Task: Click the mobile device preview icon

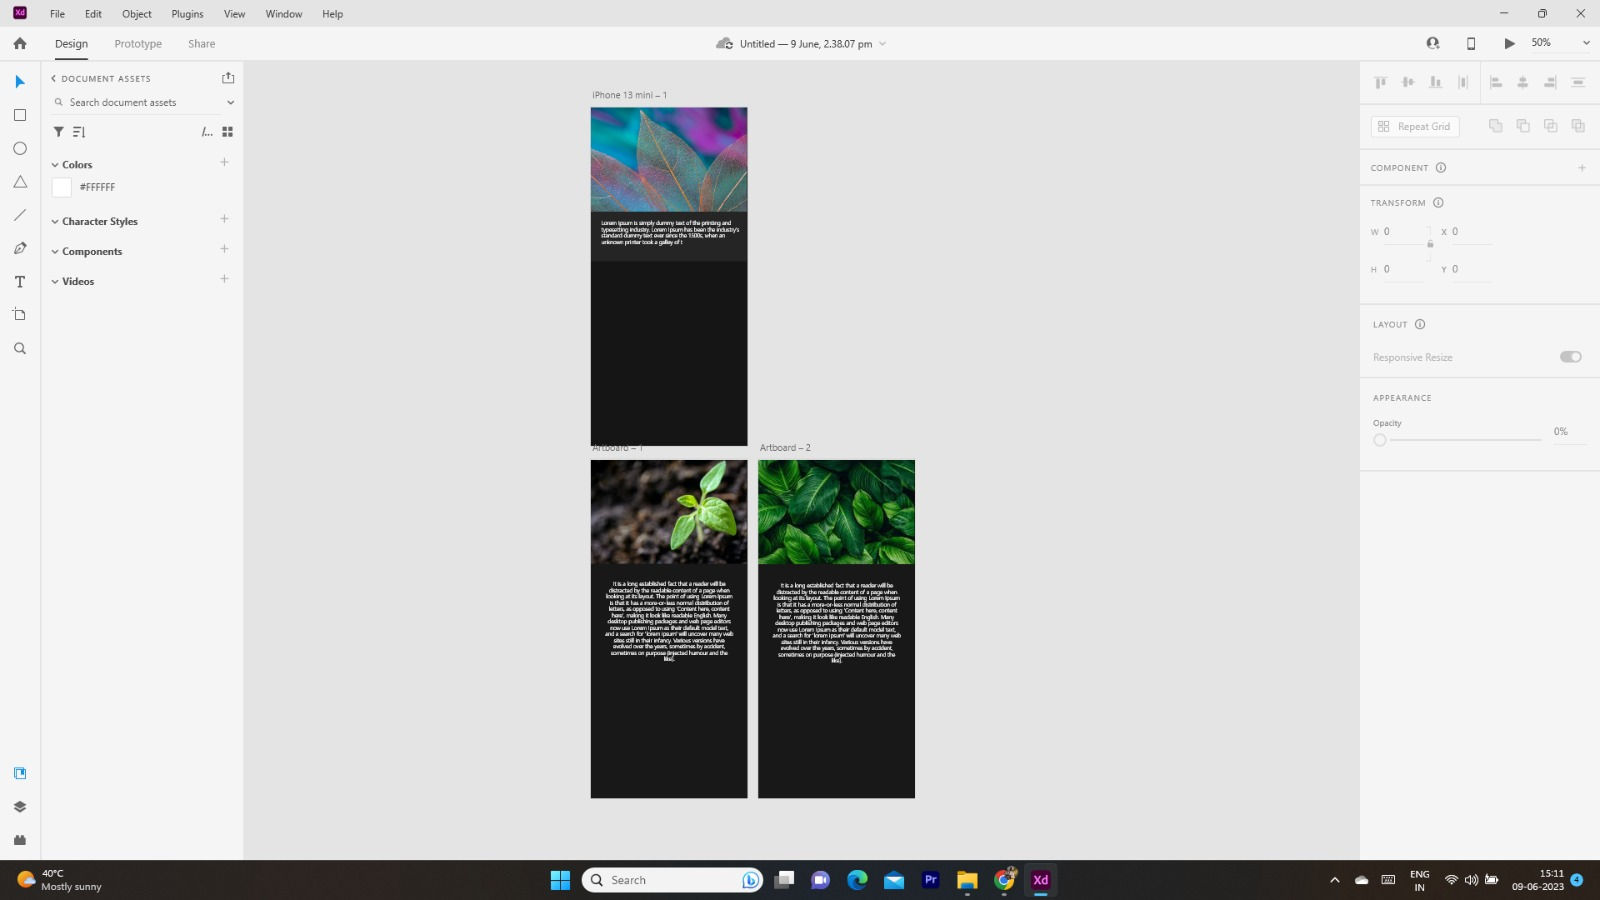Action: coord(1471,43)
